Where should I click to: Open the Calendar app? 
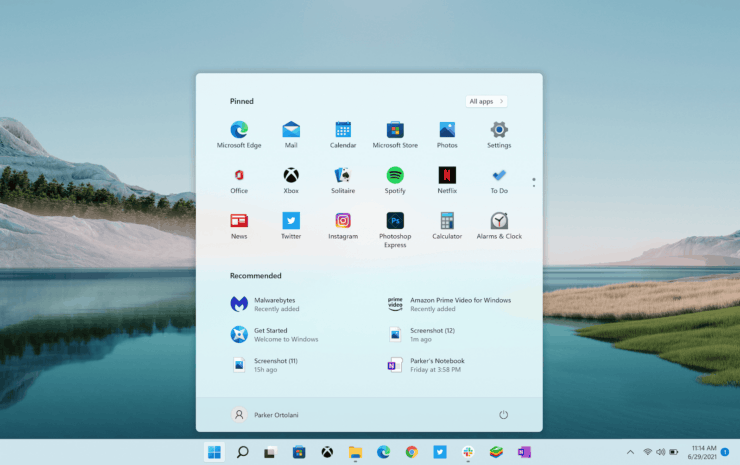[343, 135]
